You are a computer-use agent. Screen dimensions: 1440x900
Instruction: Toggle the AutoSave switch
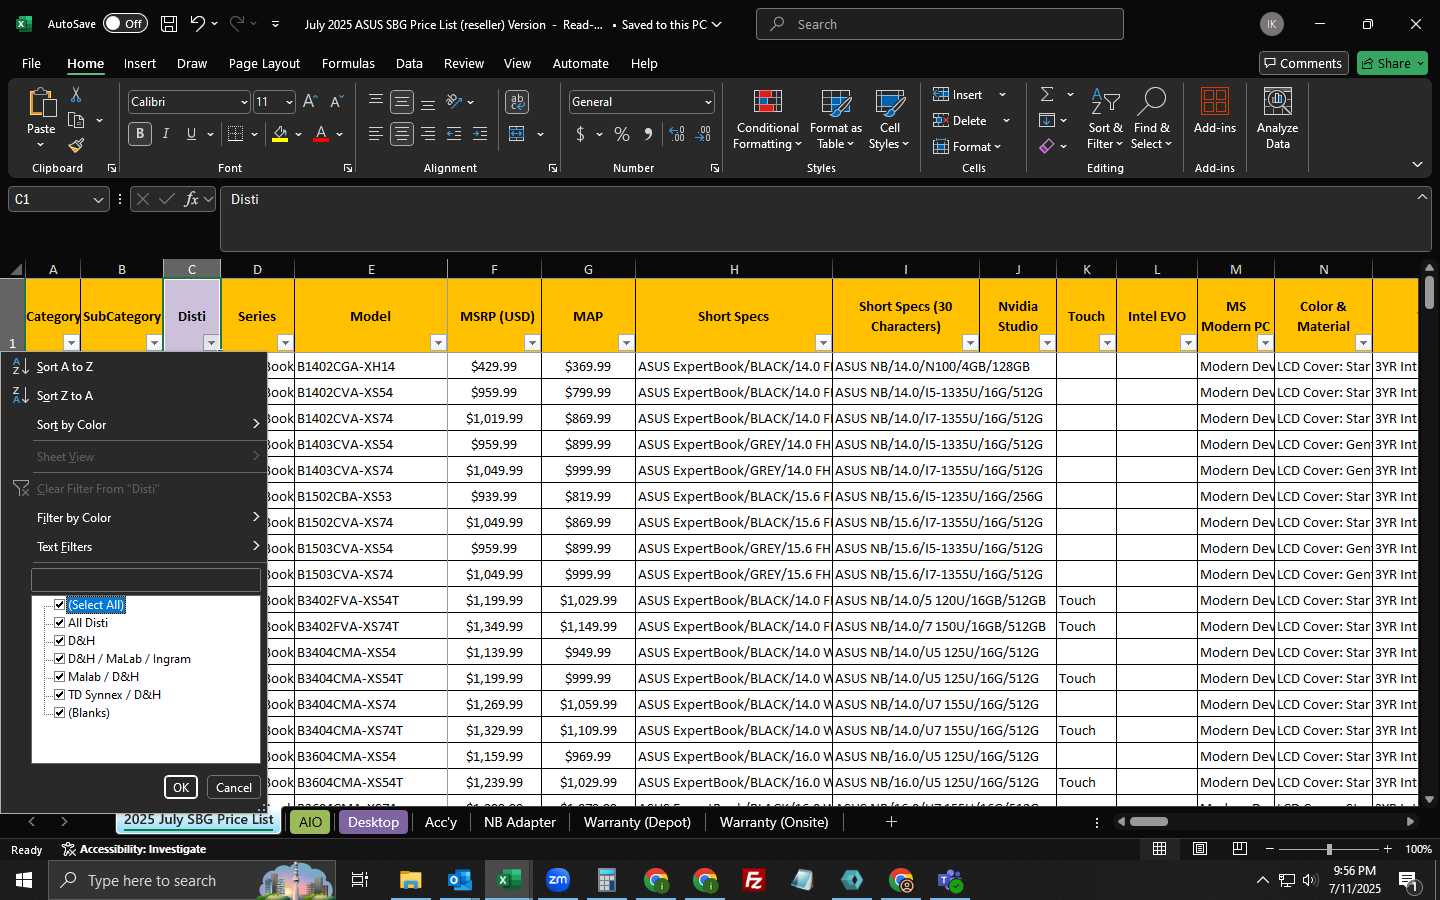tap(125, 24)
